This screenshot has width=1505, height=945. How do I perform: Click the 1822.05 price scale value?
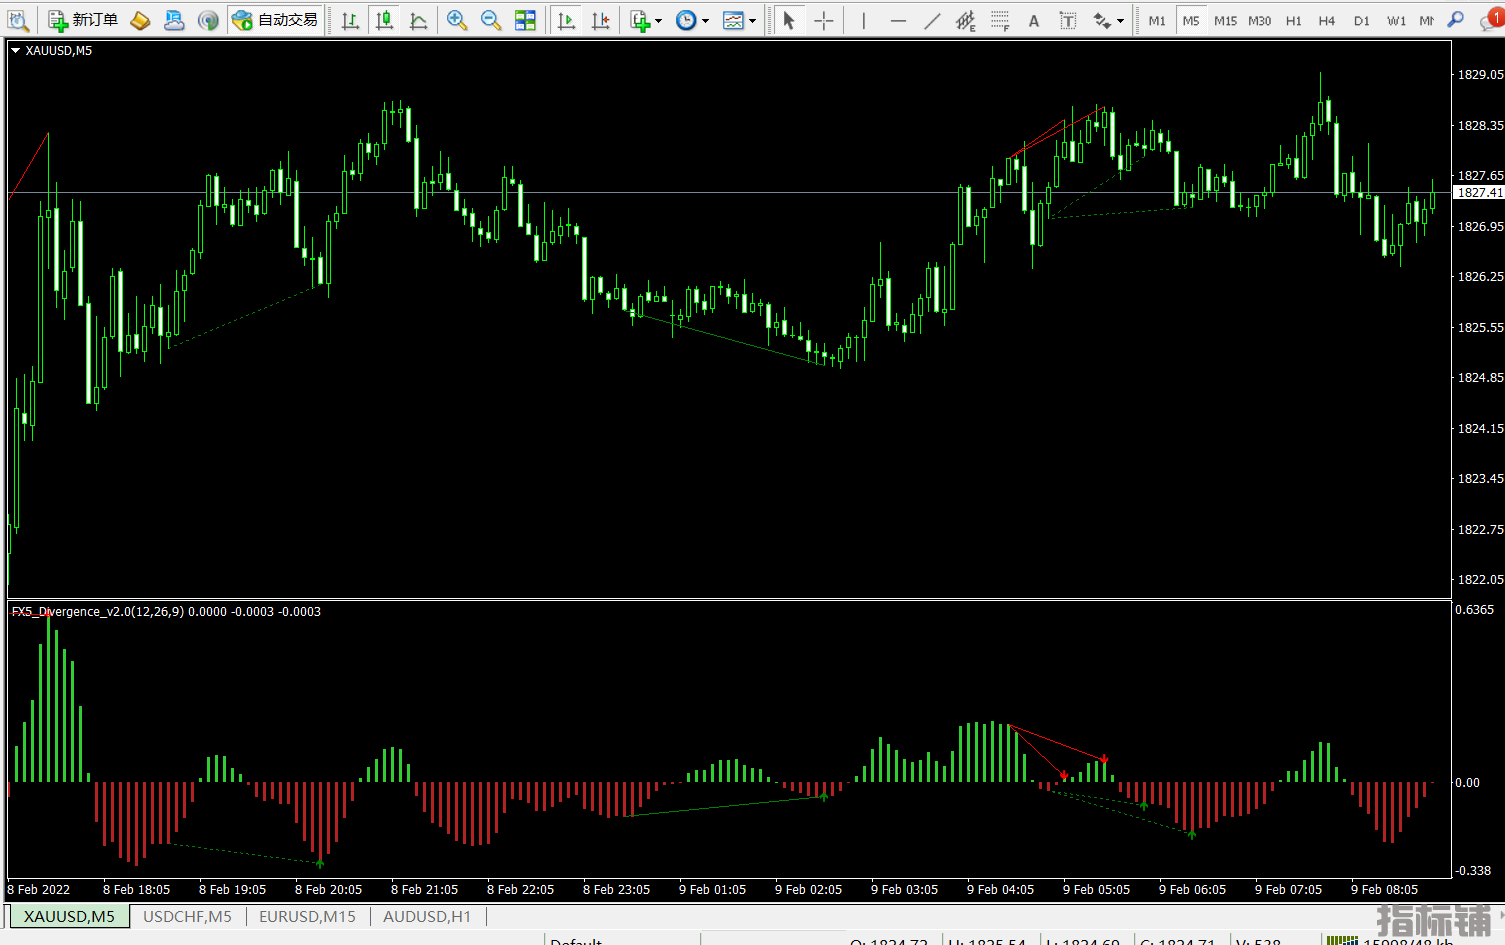point(1480,579)
